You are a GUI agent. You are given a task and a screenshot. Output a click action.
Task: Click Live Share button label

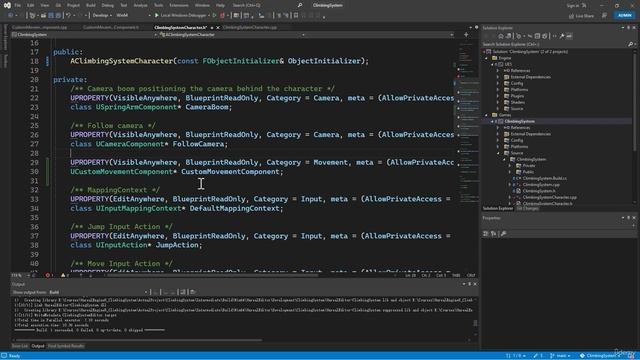coord(584,16)
